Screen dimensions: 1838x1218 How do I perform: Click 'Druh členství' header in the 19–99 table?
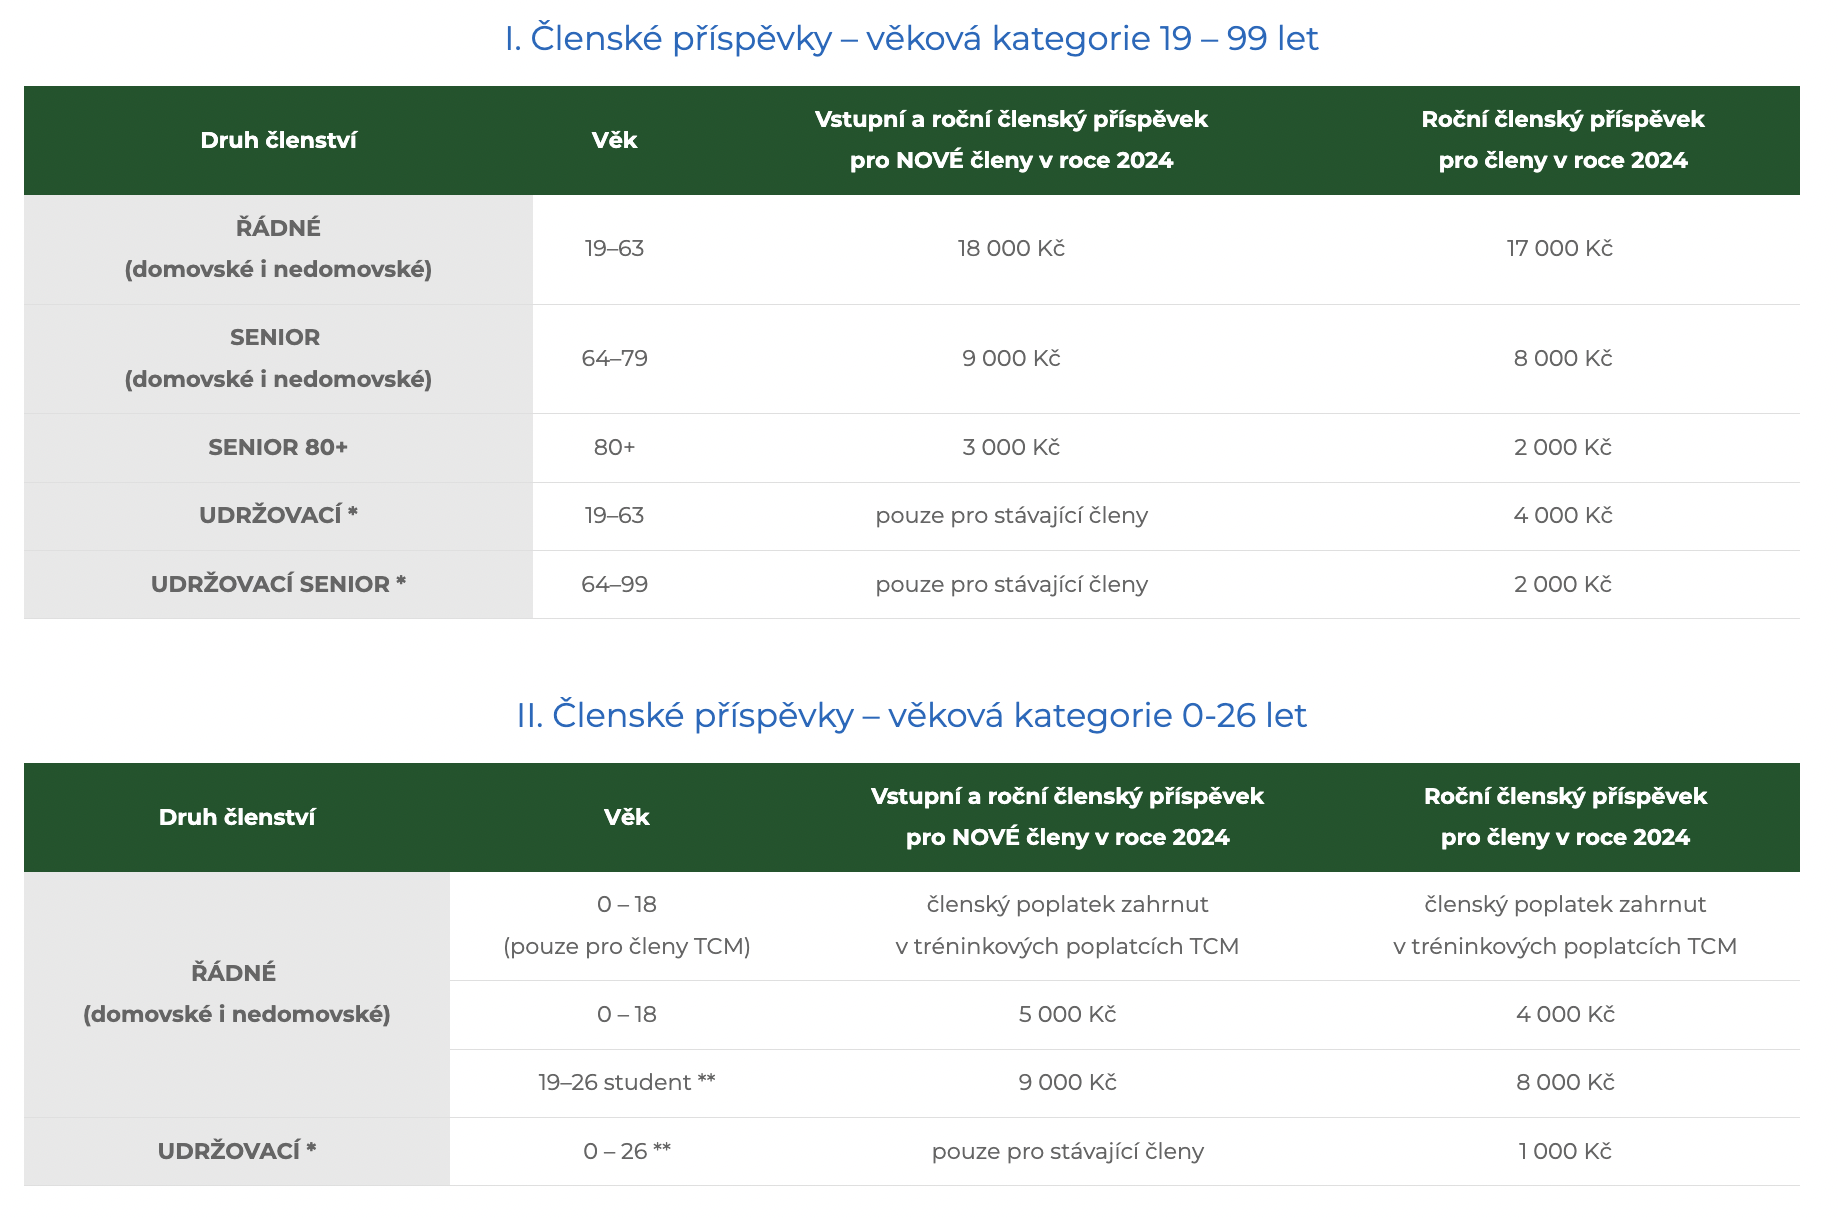pyautogui.click(x=278, y=140)
